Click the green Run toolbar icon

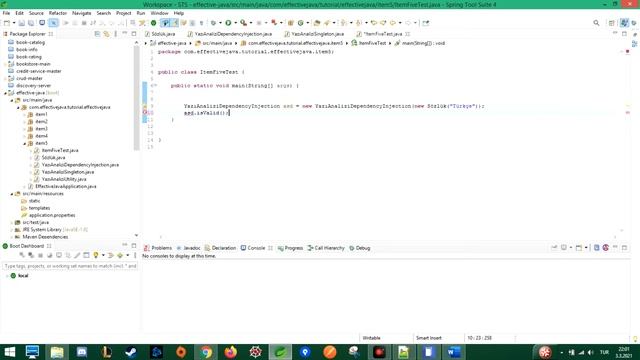point(228,23)
